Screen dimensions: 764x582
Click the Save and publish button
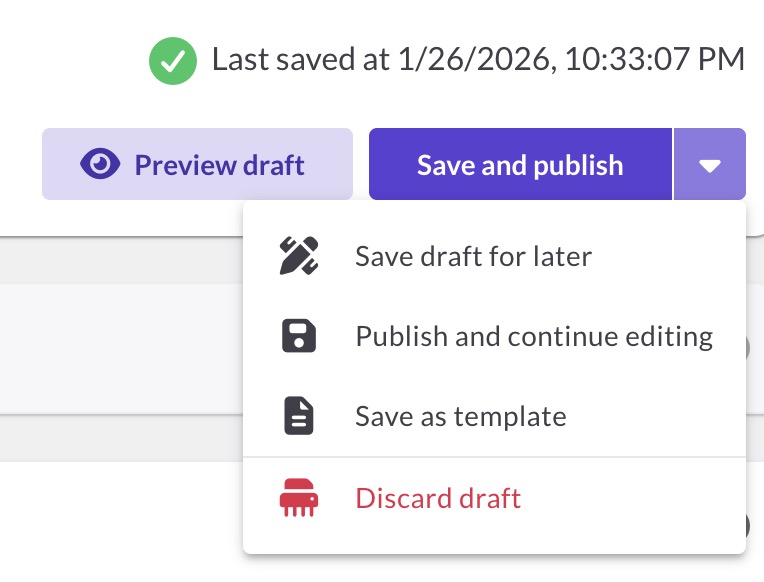520,164
